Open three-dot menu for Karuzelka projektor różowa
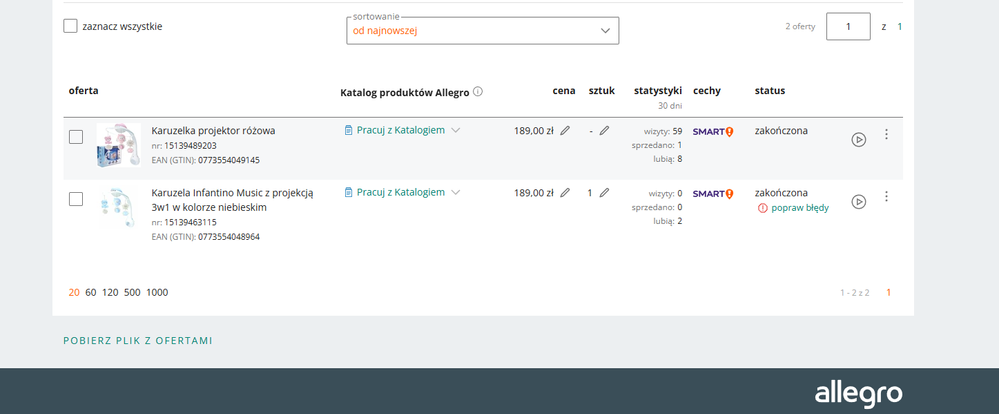This screenshot has width=999, height=414. [886, 135]
